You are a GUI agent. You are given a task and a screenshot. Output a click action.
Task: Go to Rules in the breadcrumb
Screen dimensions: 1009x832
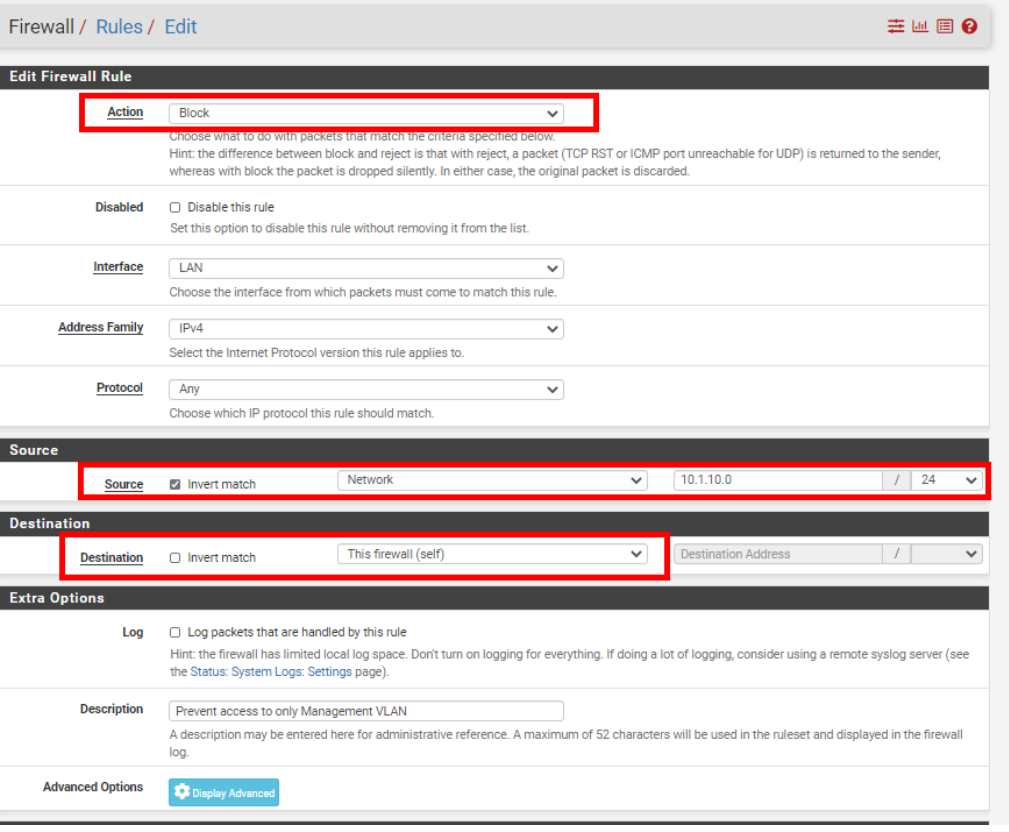pyautogui.click(x=119, y=27)
